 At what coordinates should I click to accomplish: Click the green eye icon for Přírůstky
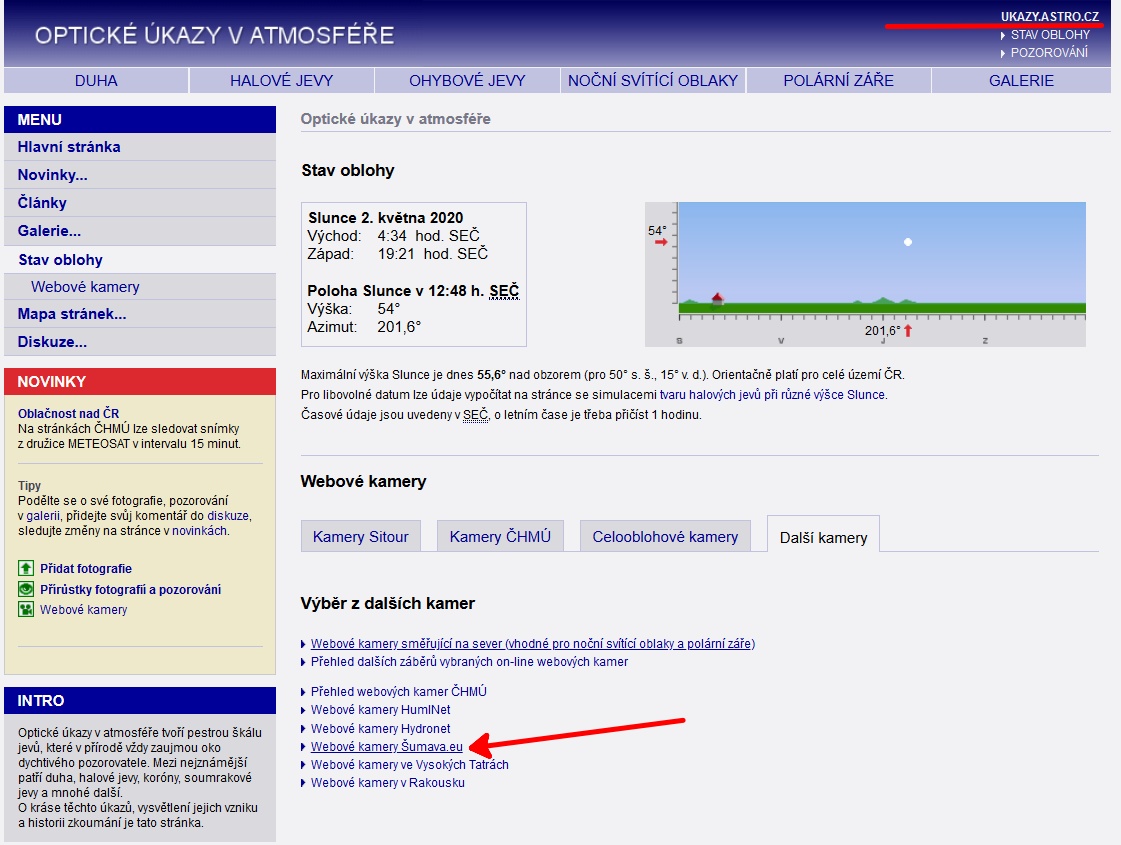pyautogui.click(x=26, y=589)
